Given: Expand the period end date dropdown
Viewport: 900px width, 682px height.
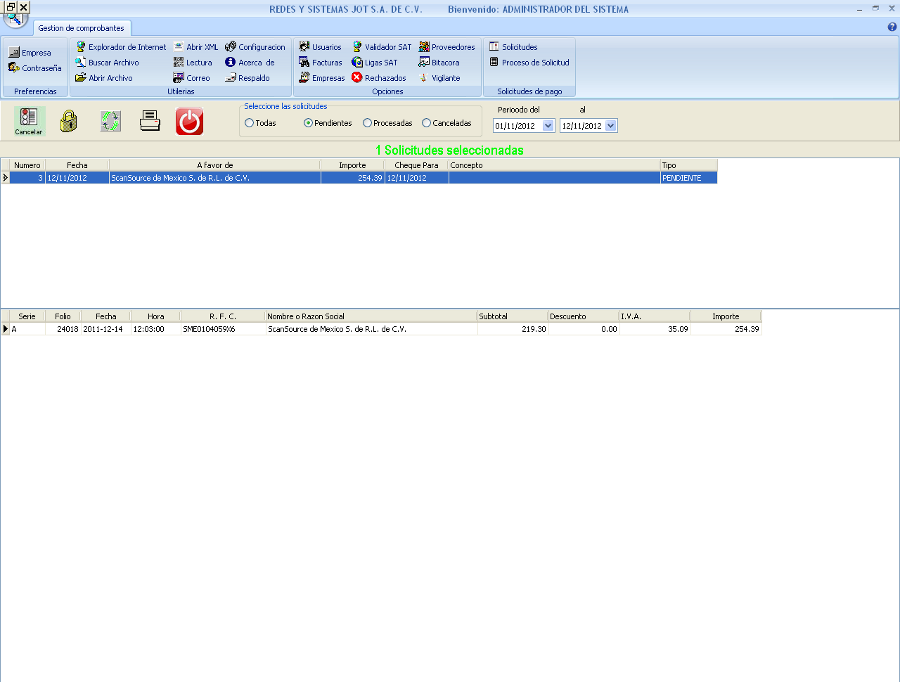Looking at the screenshot, I should point(611,126).
